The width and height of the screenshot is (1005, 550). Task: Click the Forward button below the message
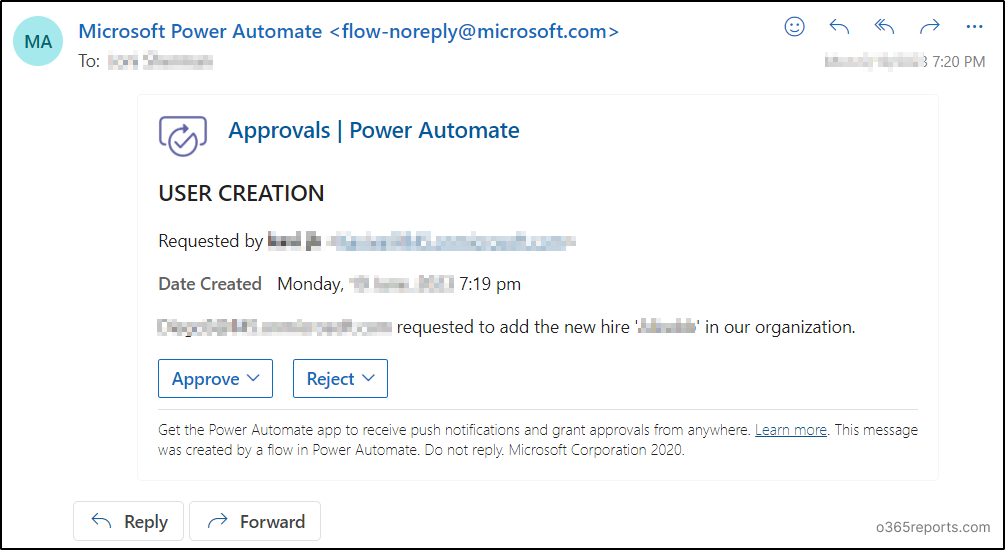pyautogui.click(x=255, y=521)
